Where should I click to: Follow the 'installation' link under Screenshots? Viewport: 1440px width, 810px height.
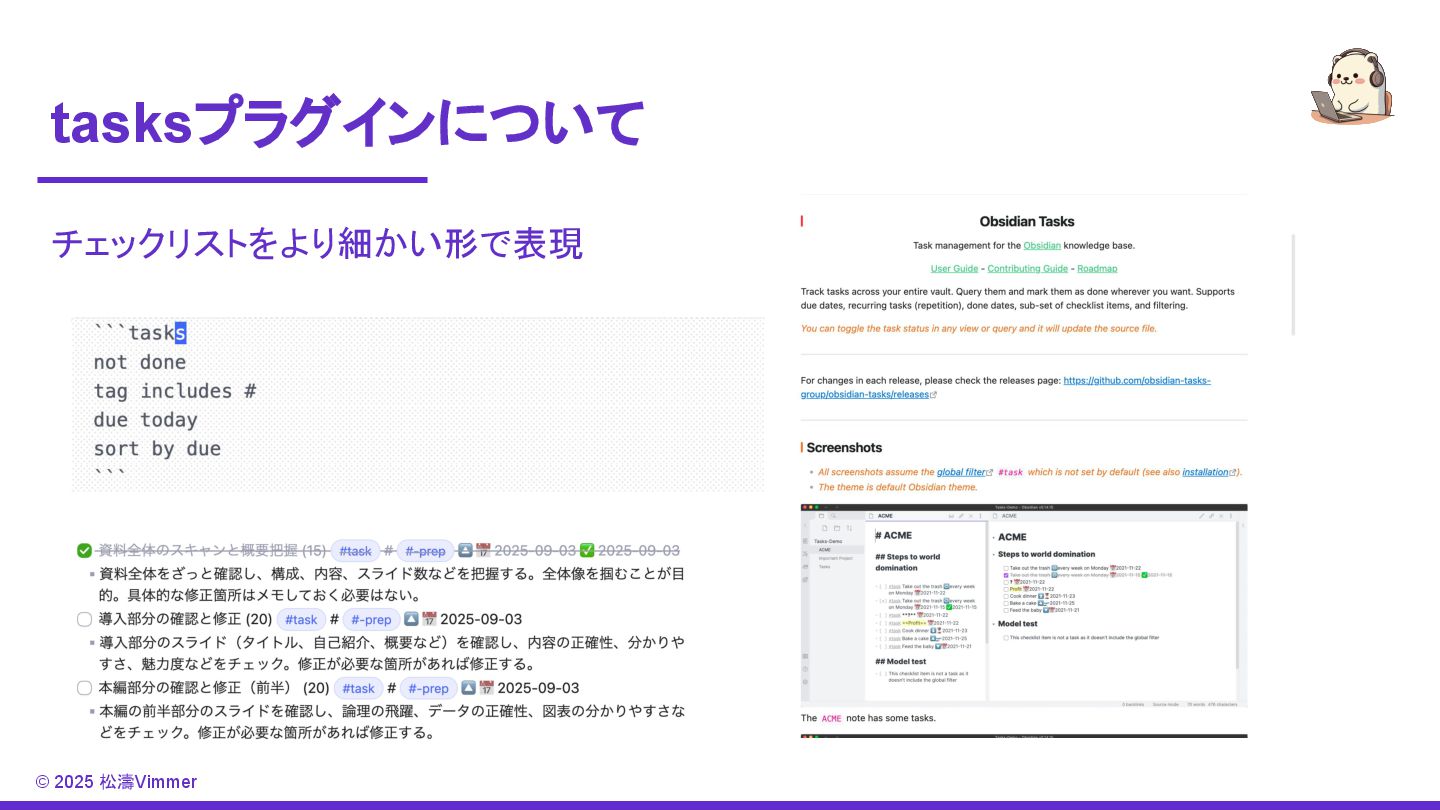tap(1205, 472)
